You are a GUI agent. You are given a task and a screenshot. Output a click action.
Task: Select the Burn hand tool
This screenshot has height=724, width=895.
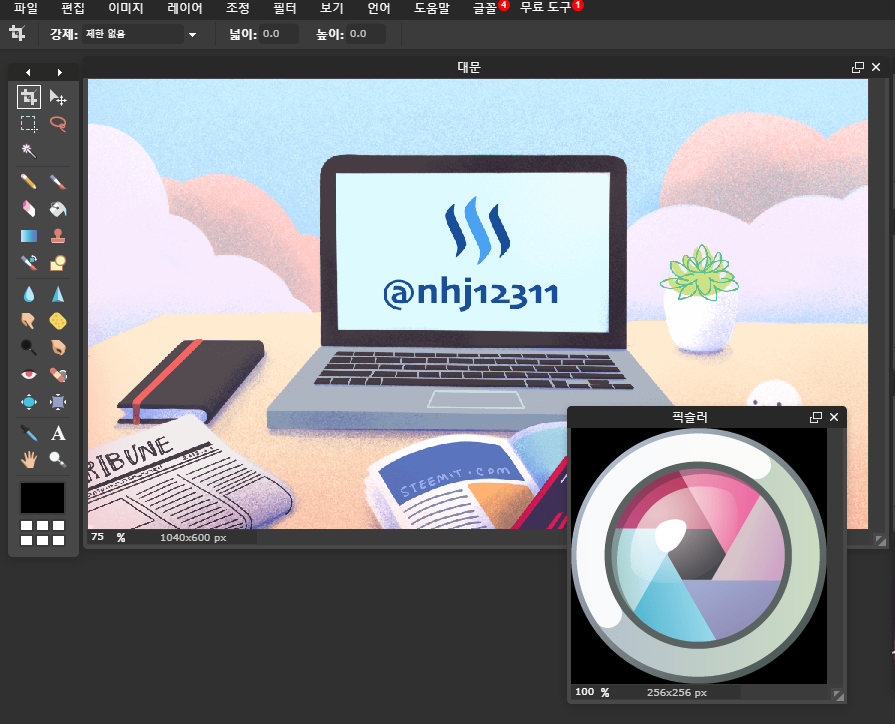click(x=58, y=347)
